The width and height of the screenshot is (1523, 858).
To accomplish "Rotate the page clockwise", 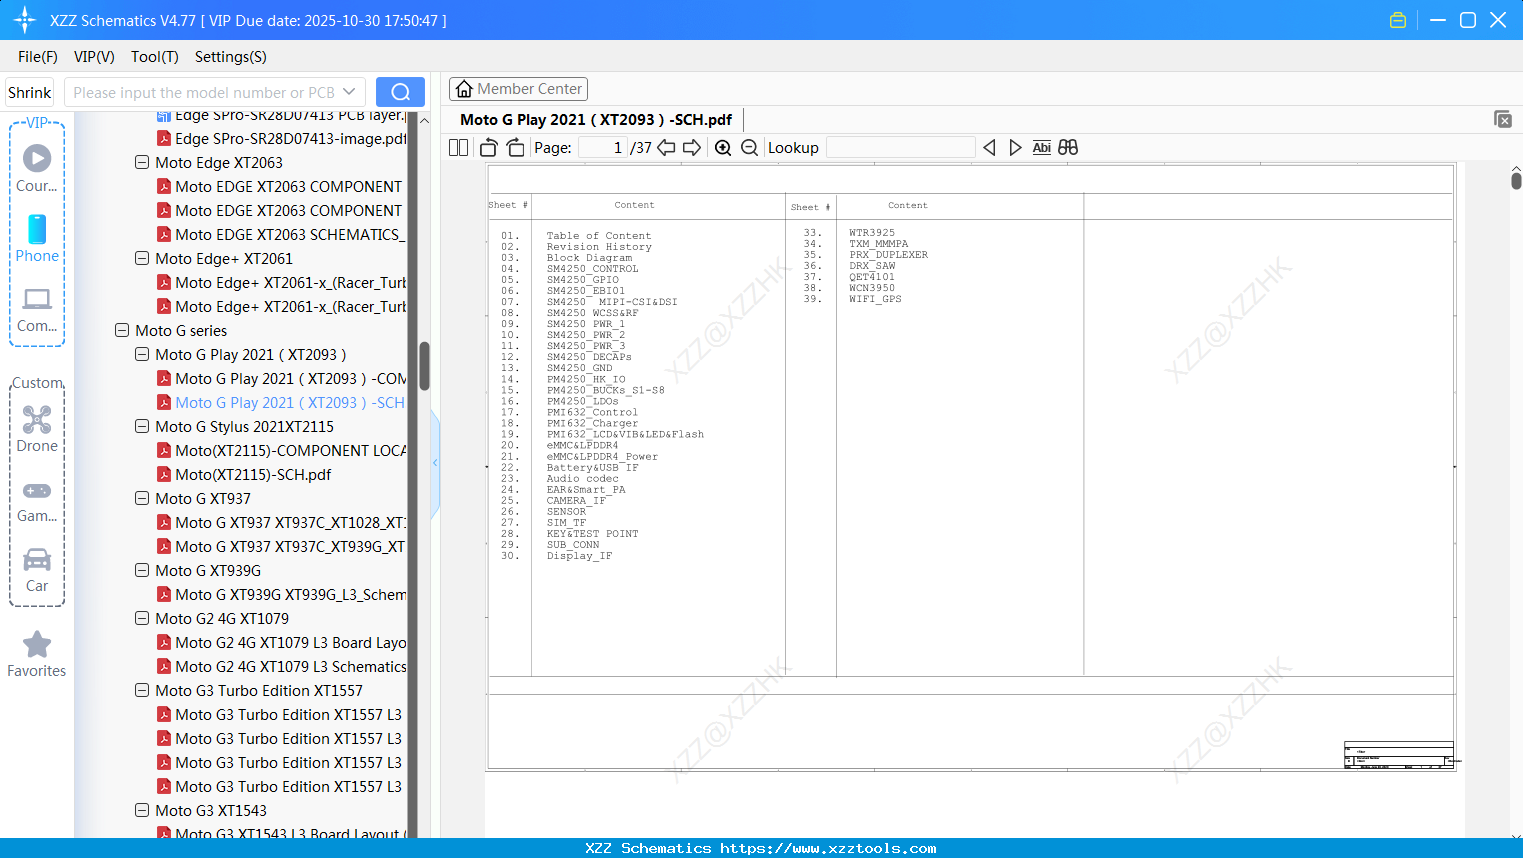I will (515, 148).
